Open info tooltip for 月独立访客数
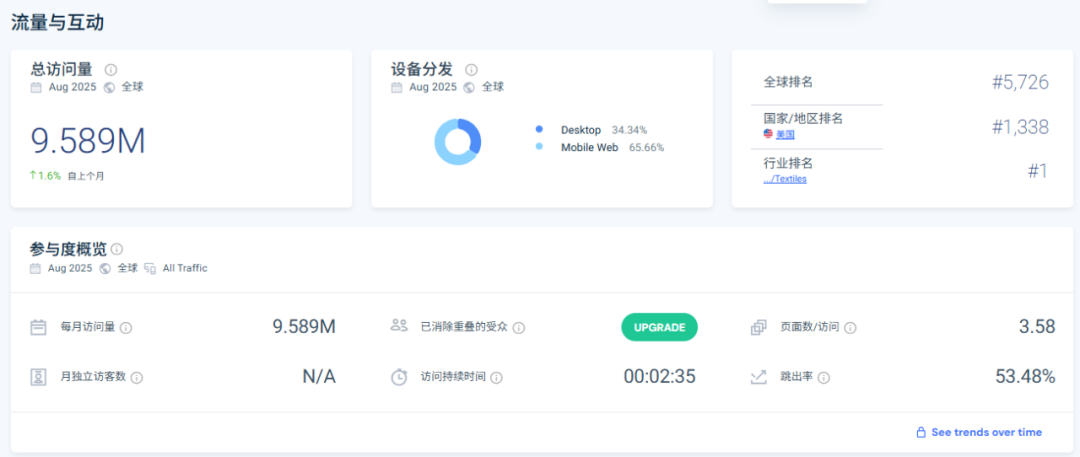The image size is (1080, 457). [x=137, y=377]
